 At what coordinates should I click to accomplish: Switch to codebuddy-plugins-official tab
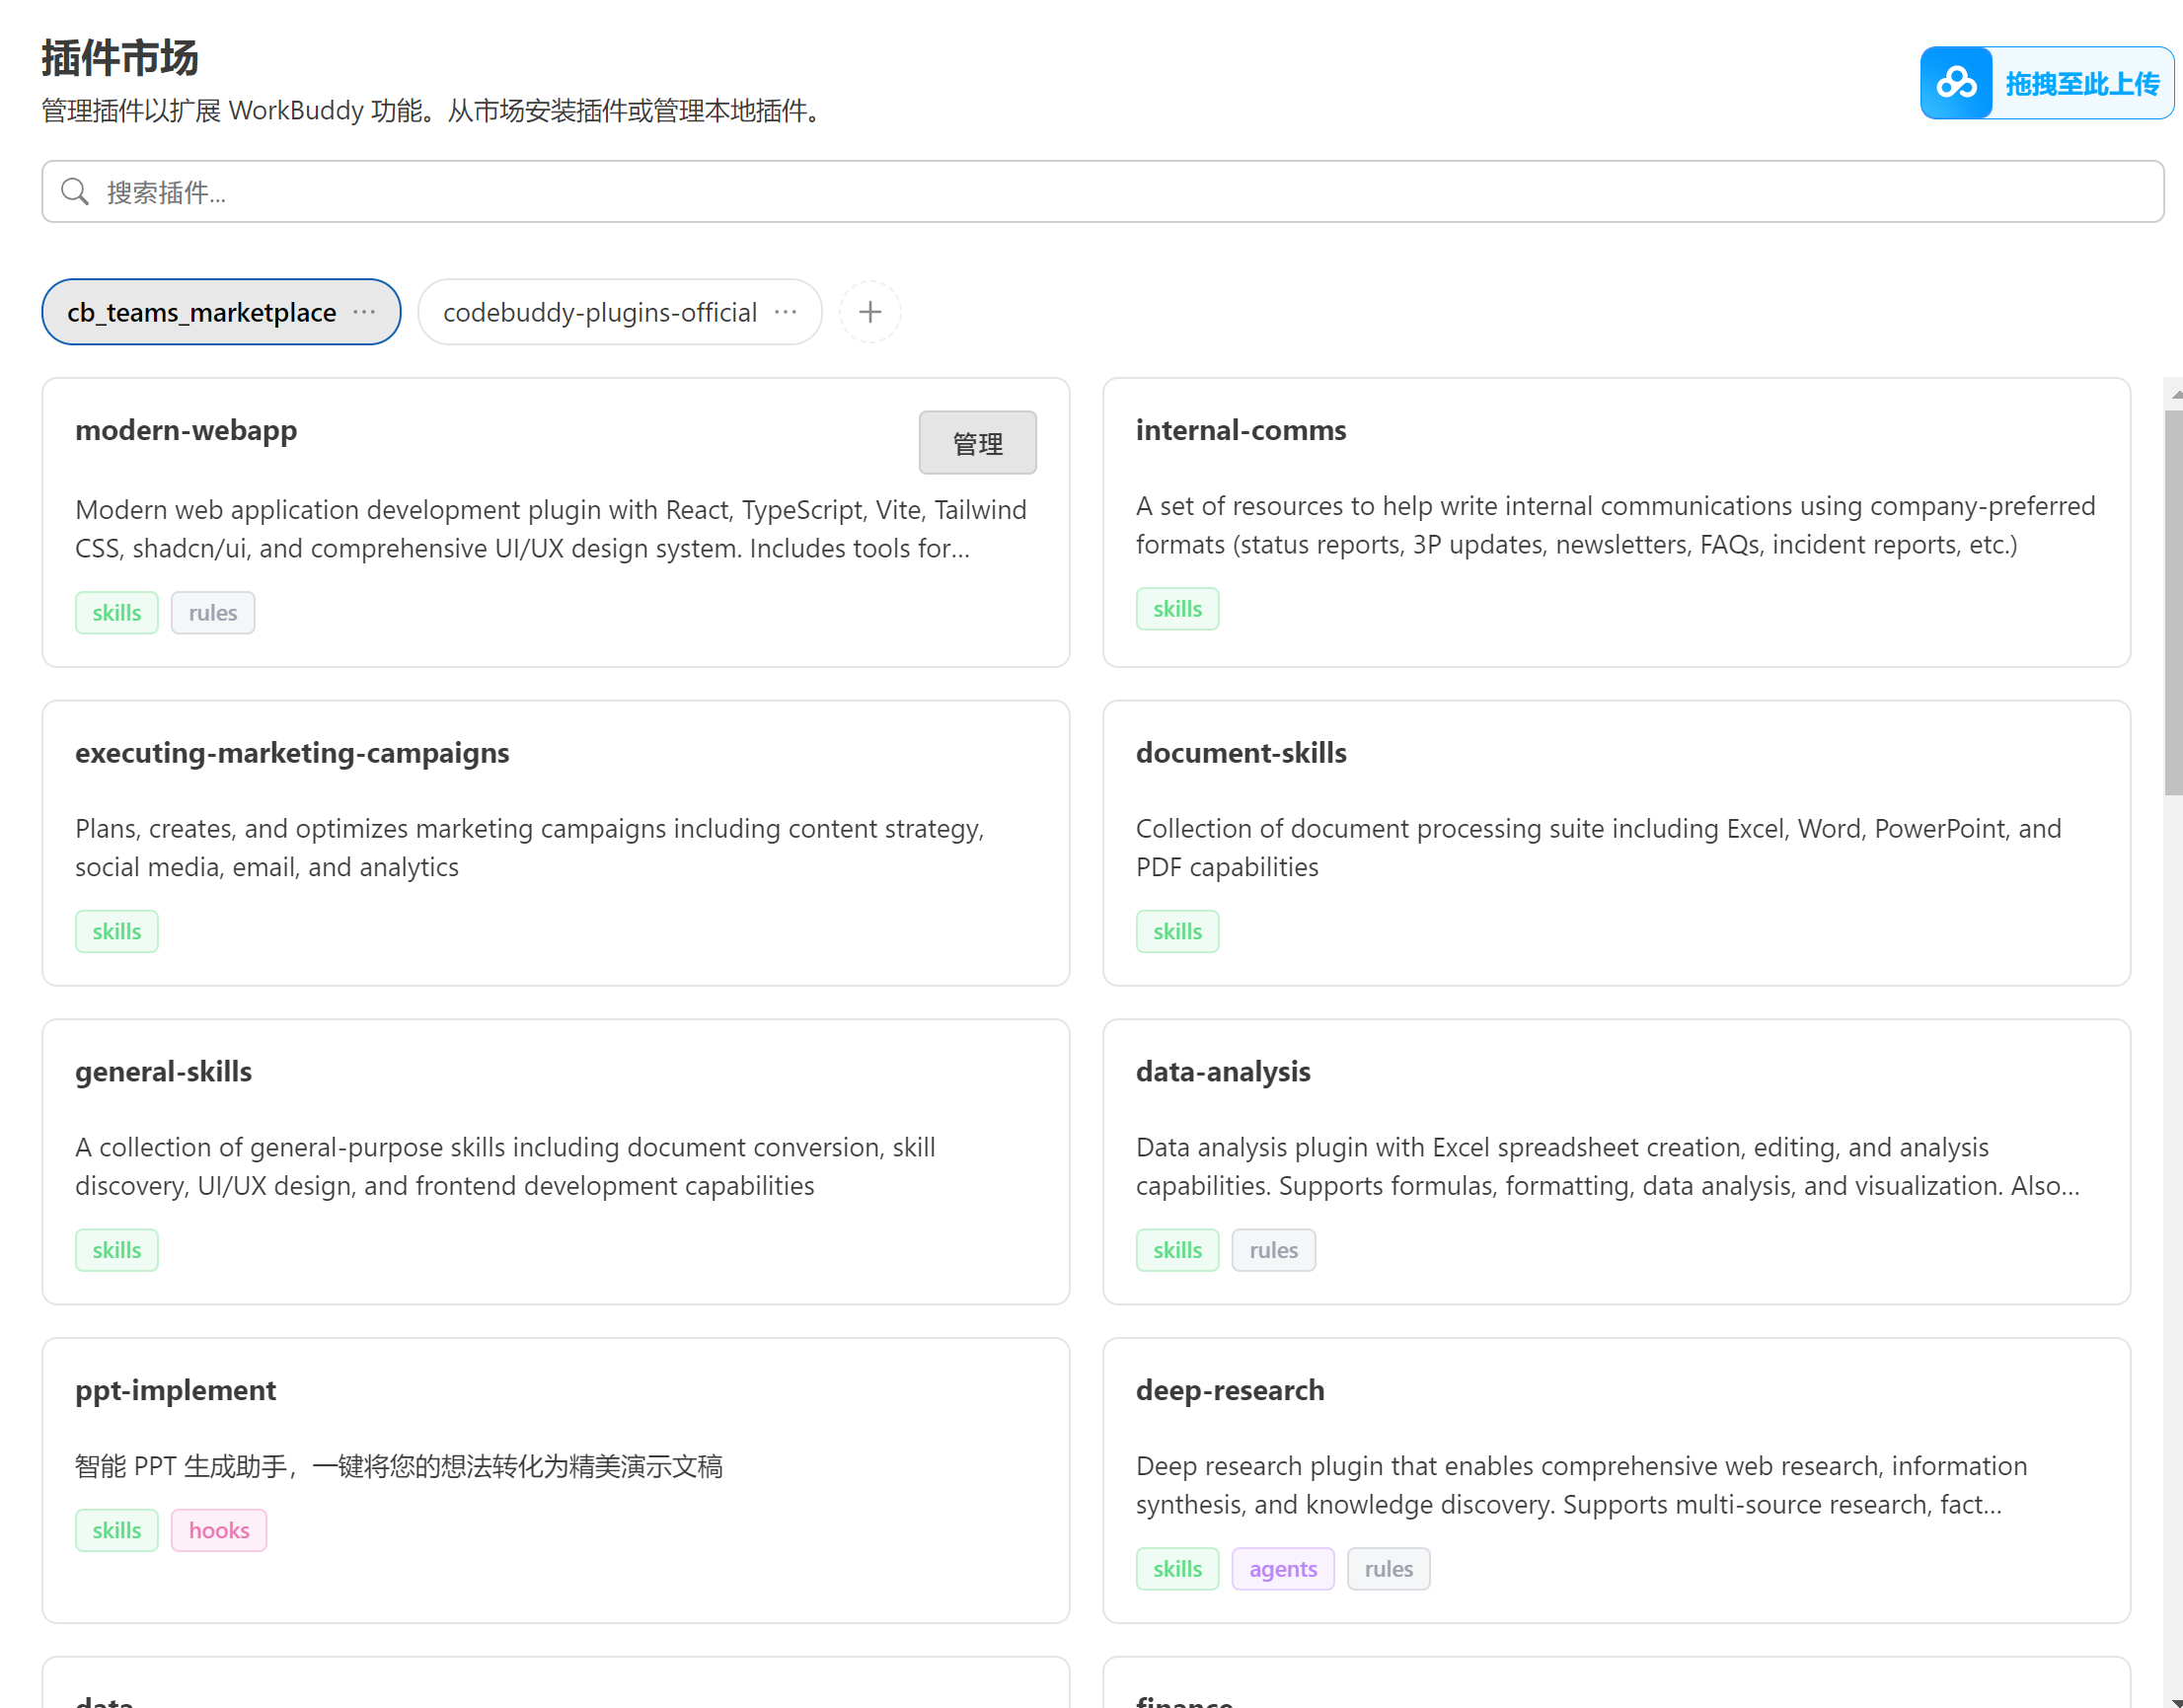pyautogui.click(x=599, y=312)
